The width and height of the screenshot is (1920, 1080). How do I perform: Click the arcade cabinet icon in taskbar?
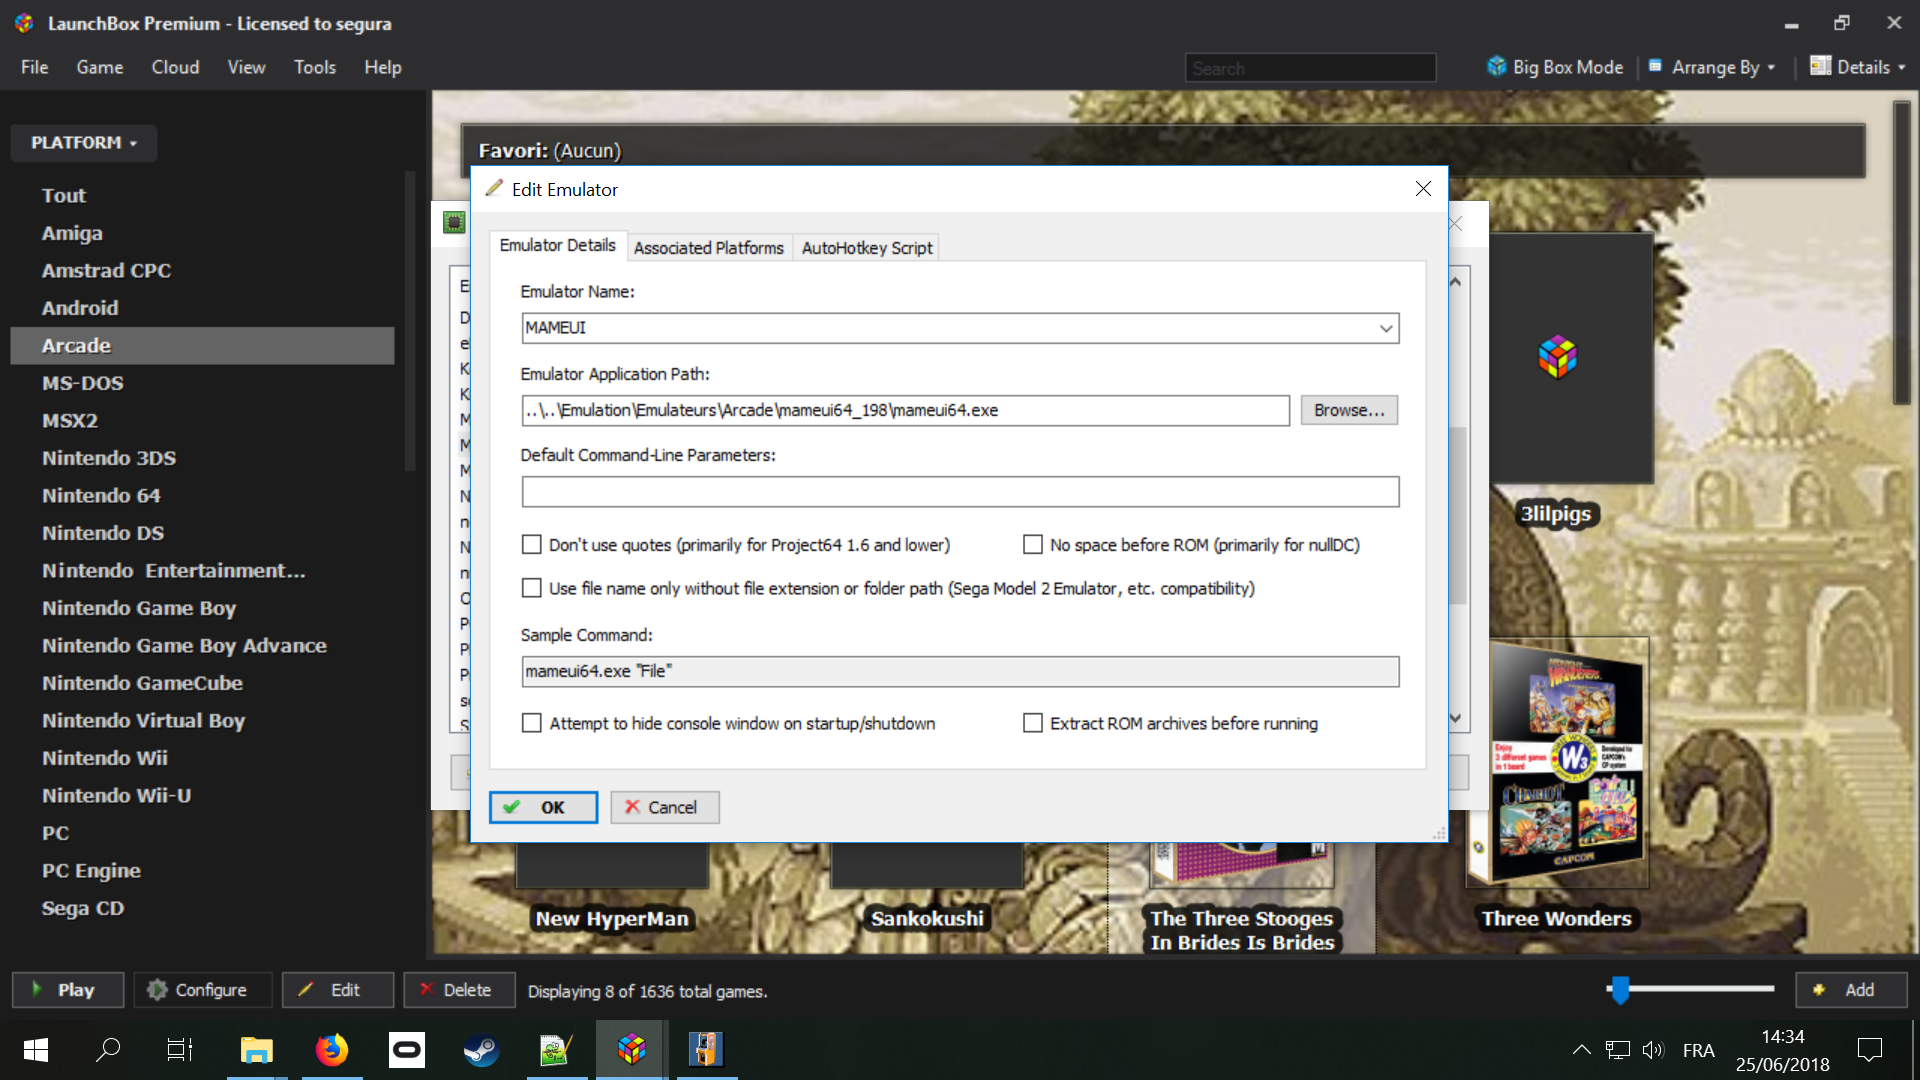pos(706,1050)
